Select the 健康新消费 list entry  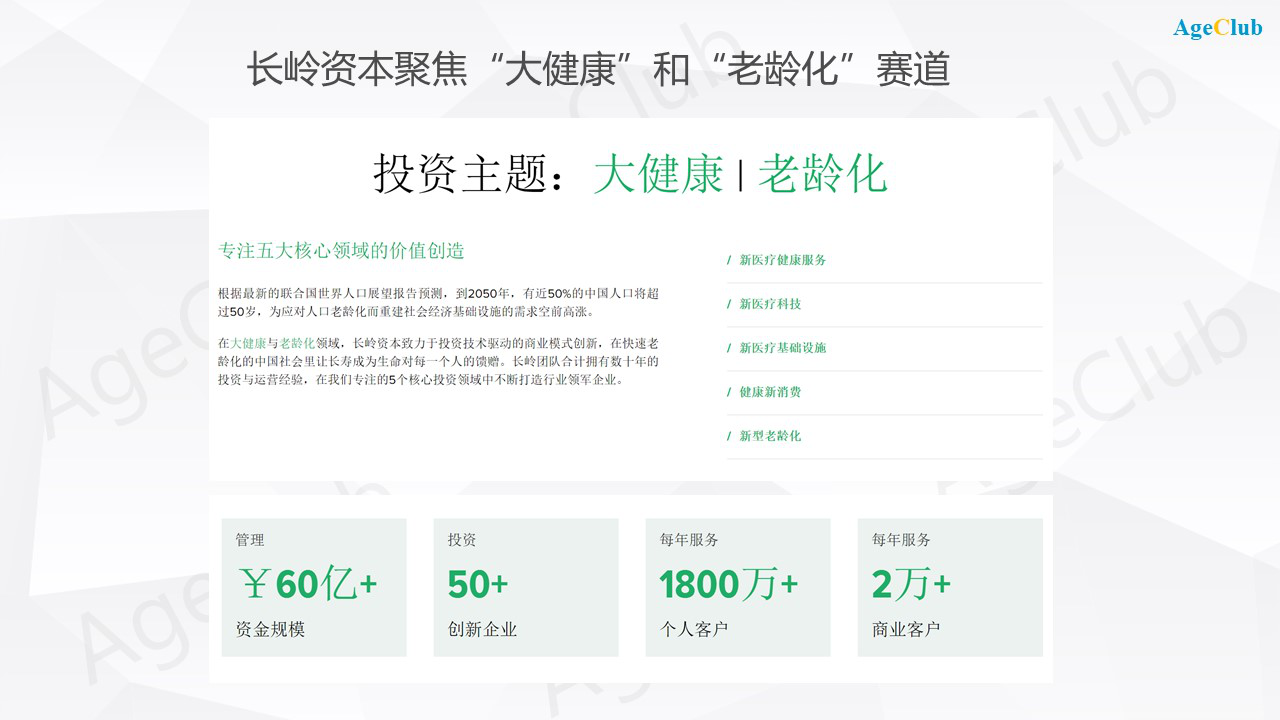coord(770,392)
